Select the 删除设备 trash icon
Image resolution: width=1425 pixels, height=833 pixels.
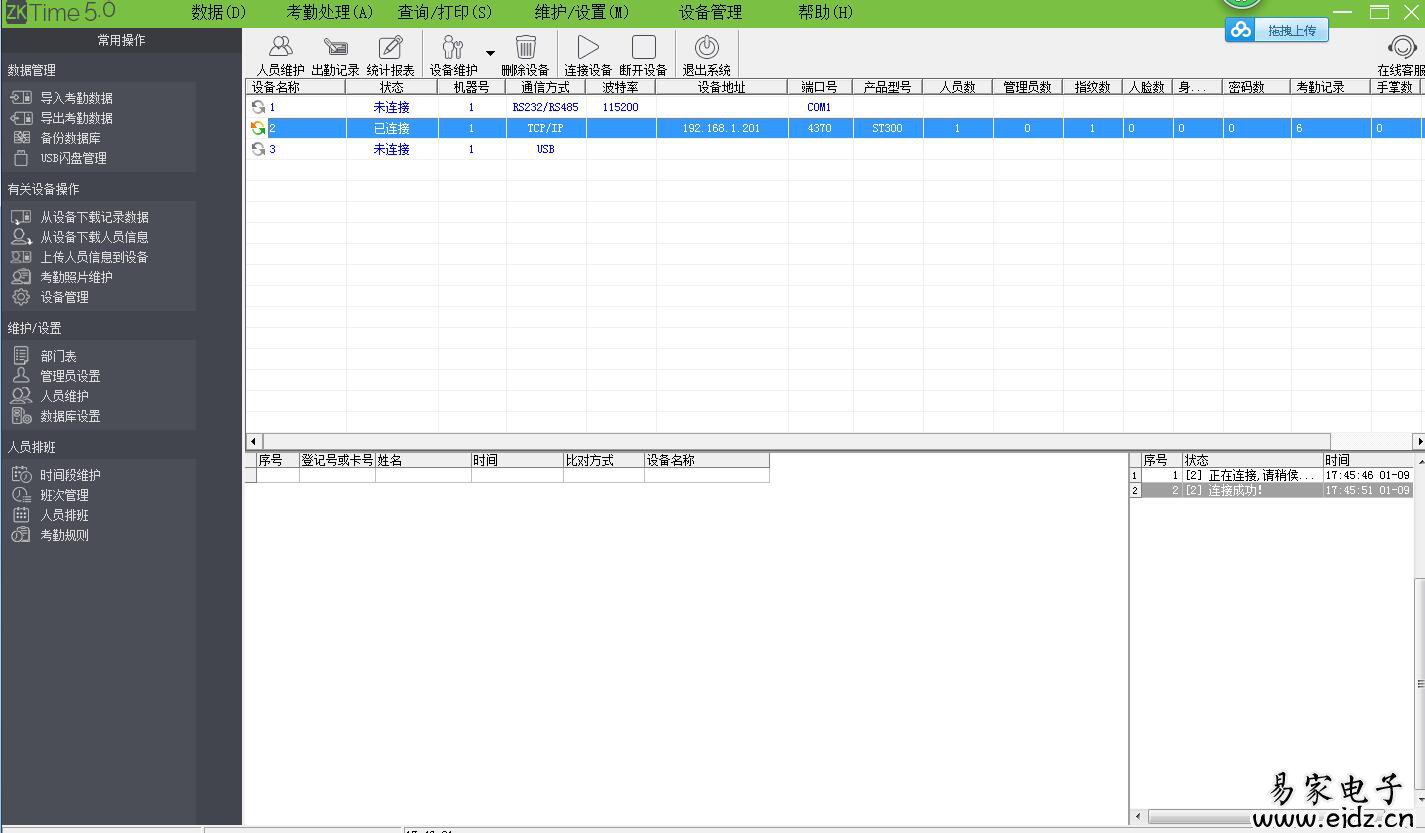[x=526, y=47]
